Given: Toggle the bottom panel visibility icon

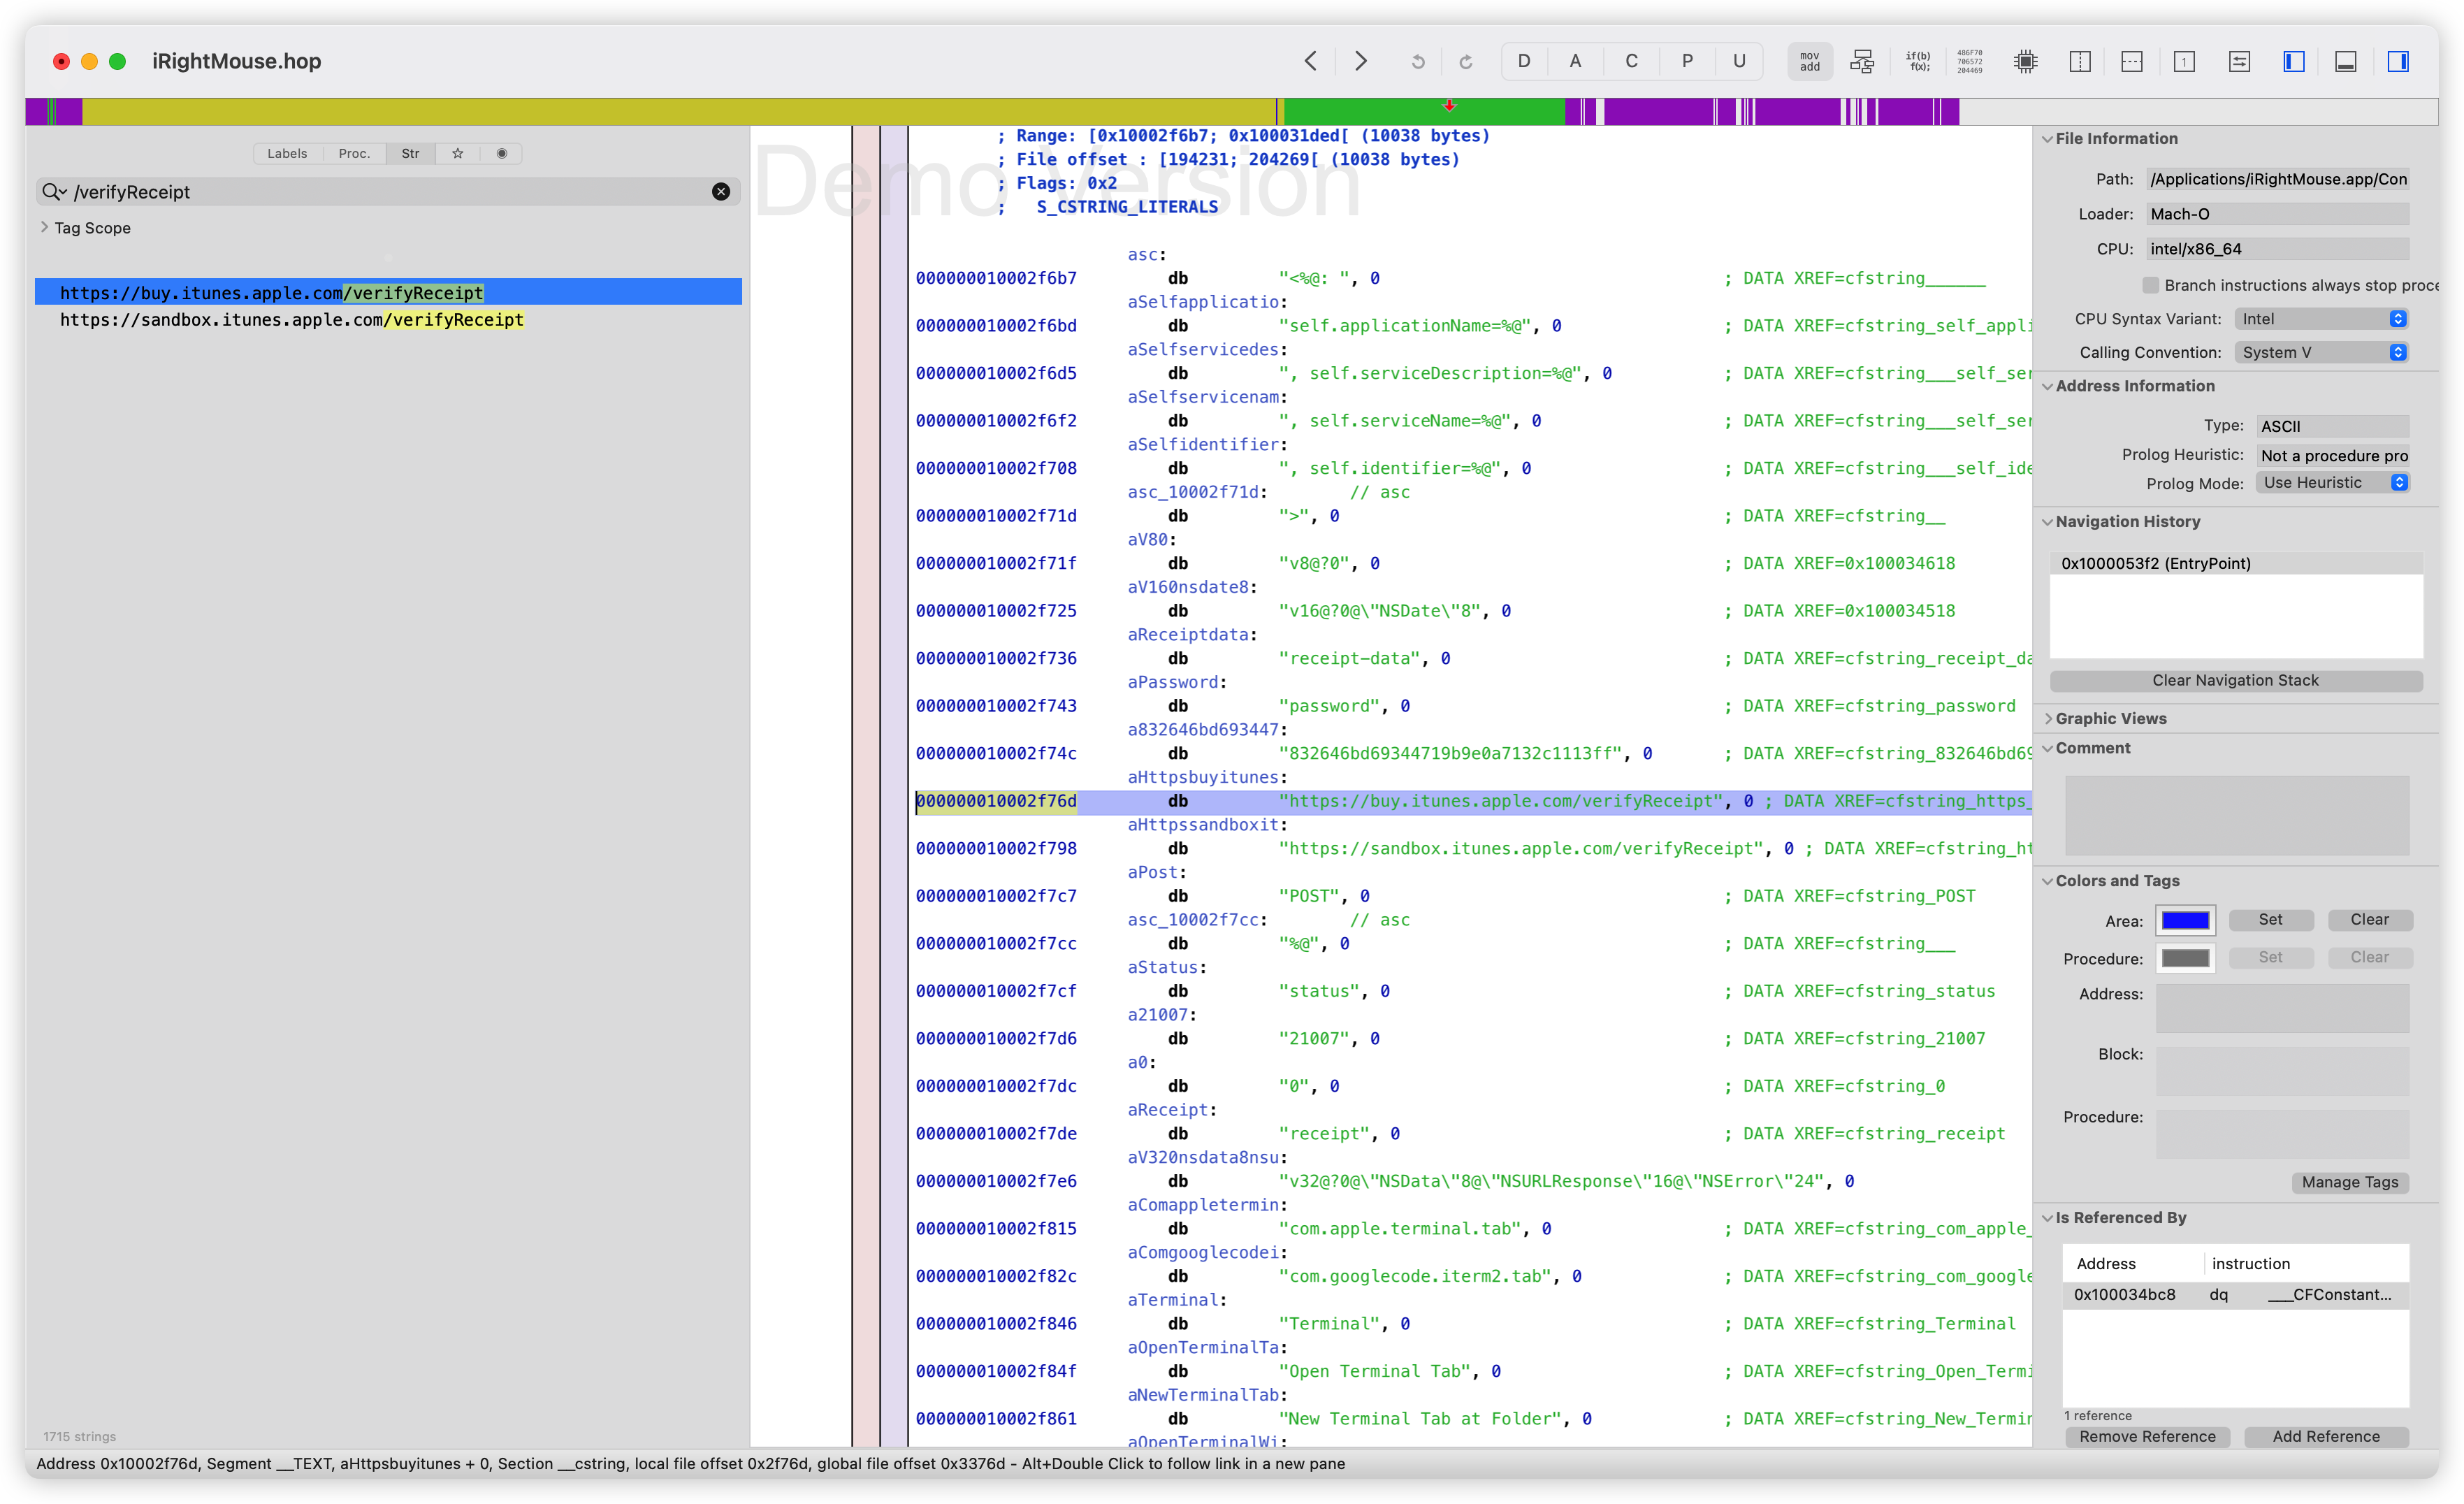Looking at the screenshot, I should [x=2345, y=61].
